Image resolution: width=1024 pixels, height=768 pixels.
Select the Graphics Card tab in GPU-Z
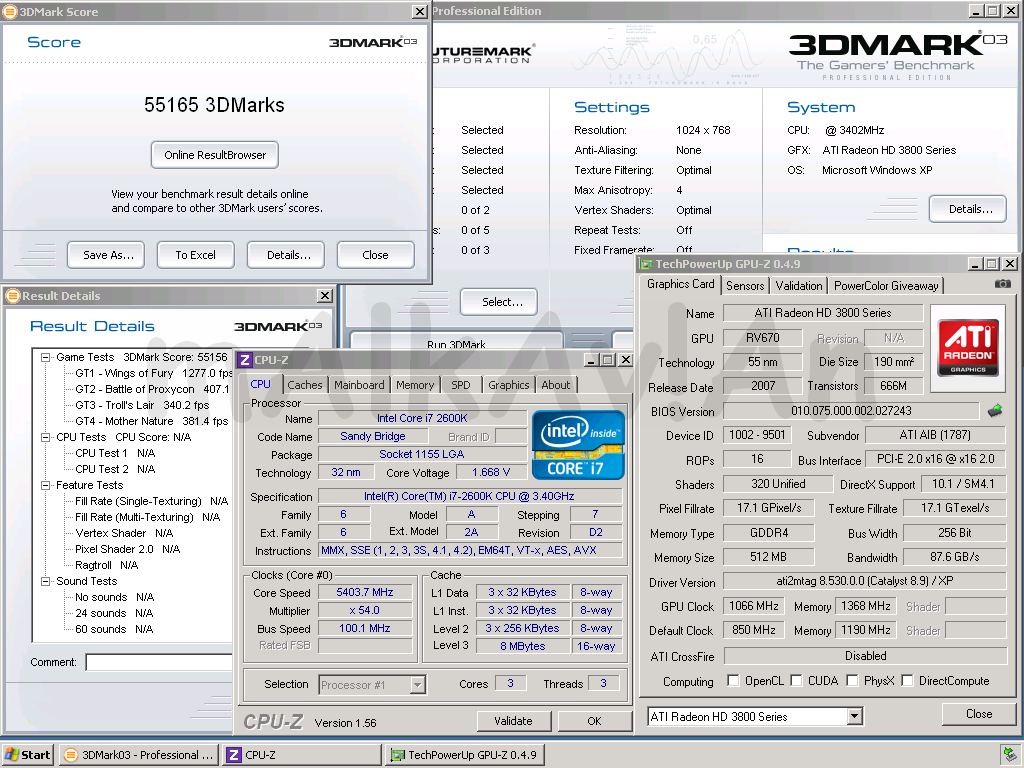point(680,284)
